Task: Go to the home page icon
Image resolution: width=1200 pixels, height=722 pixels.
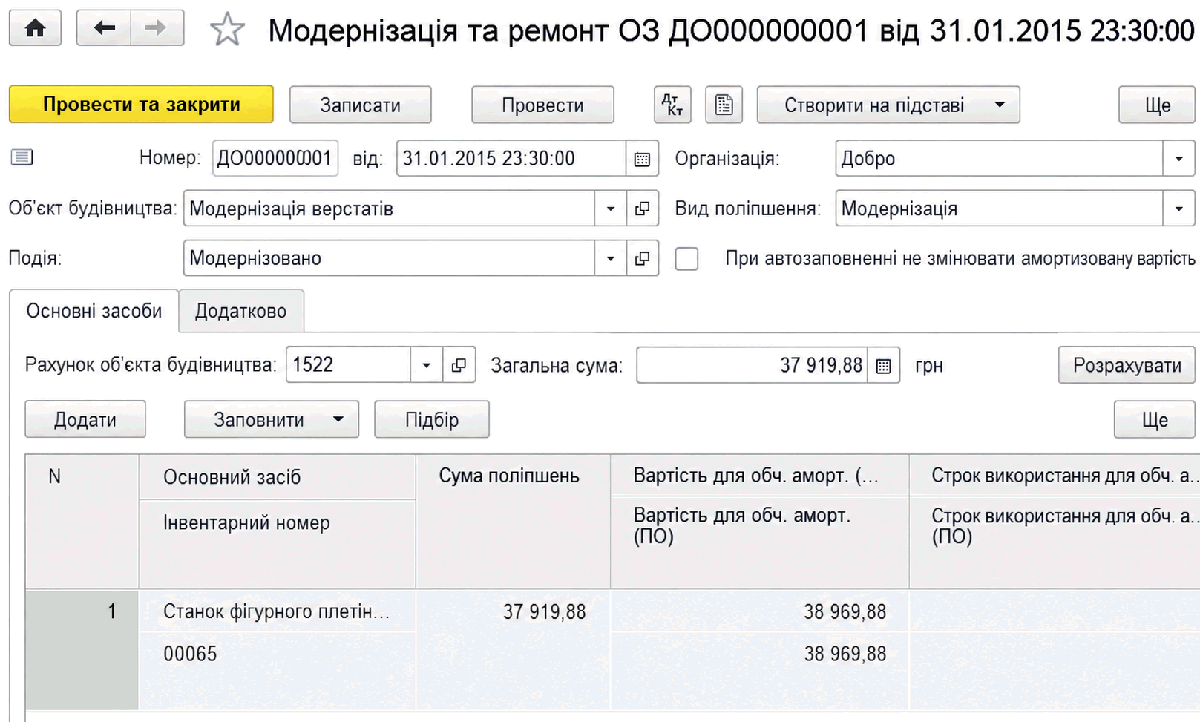Action: [x=35, y=28]
